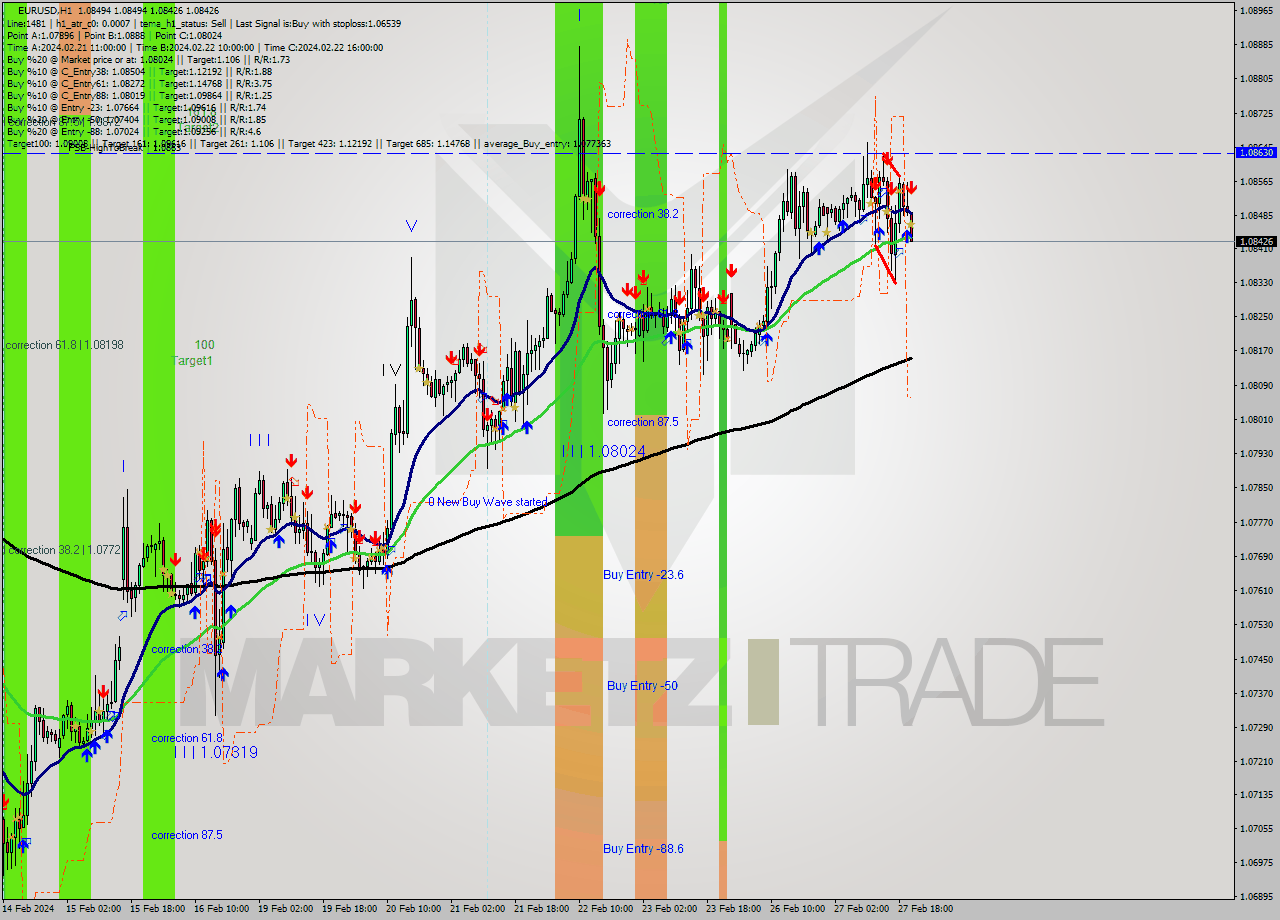The height and width of the screenshot is (920, 1280).
Task: Click the 'average_Buy_entry' value text
Action: point(547,144)
